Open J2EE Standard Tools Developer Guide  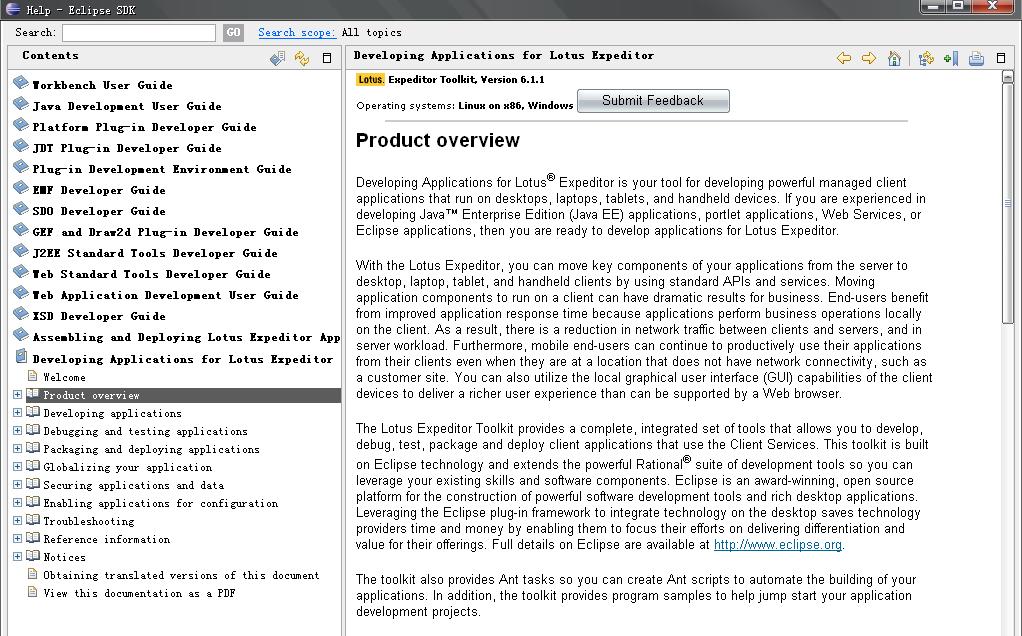[155, 253]
